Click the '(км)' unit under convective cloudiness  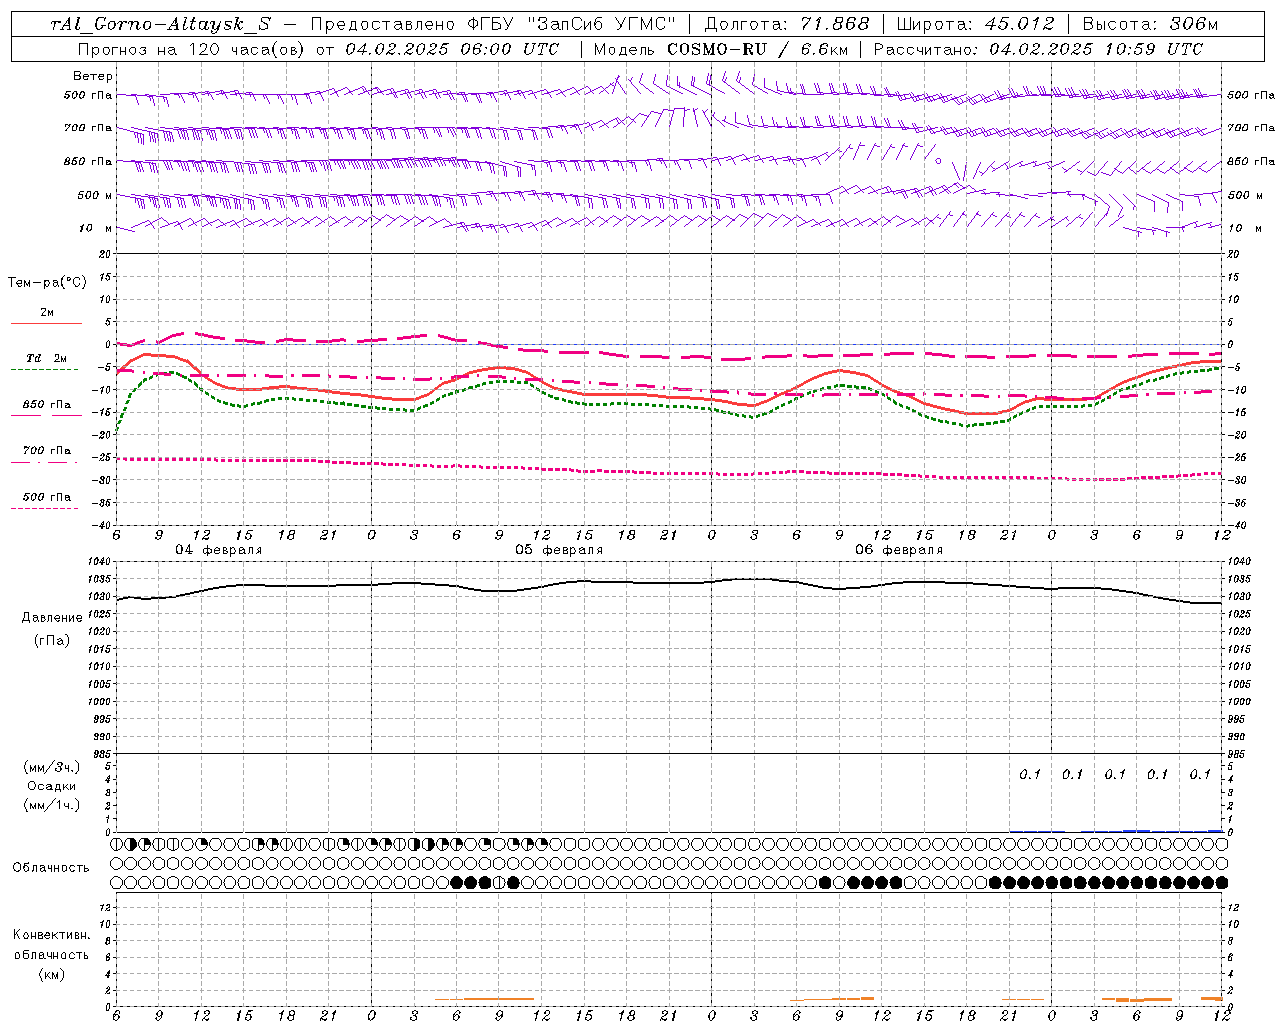pos(52,974)
